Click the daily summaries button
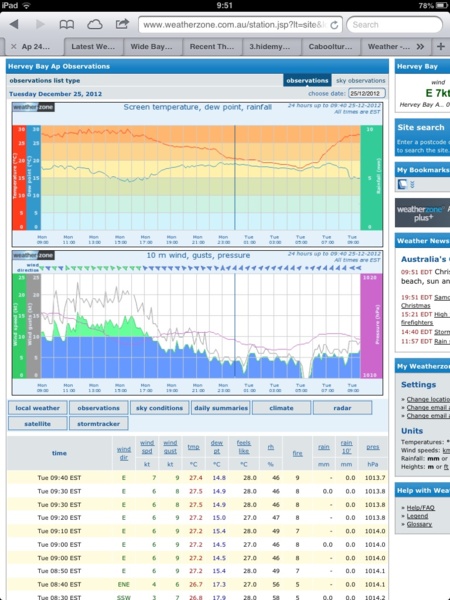 tap(220, 408)
